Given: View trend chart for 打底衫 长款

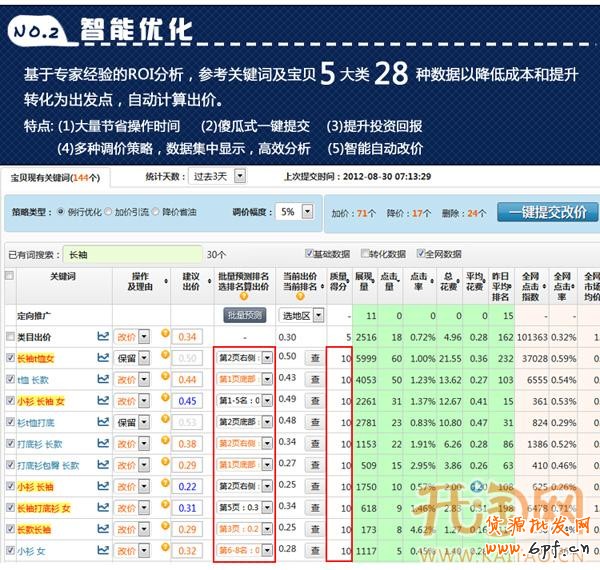Looking at the screenshot, I should point(102,444).
